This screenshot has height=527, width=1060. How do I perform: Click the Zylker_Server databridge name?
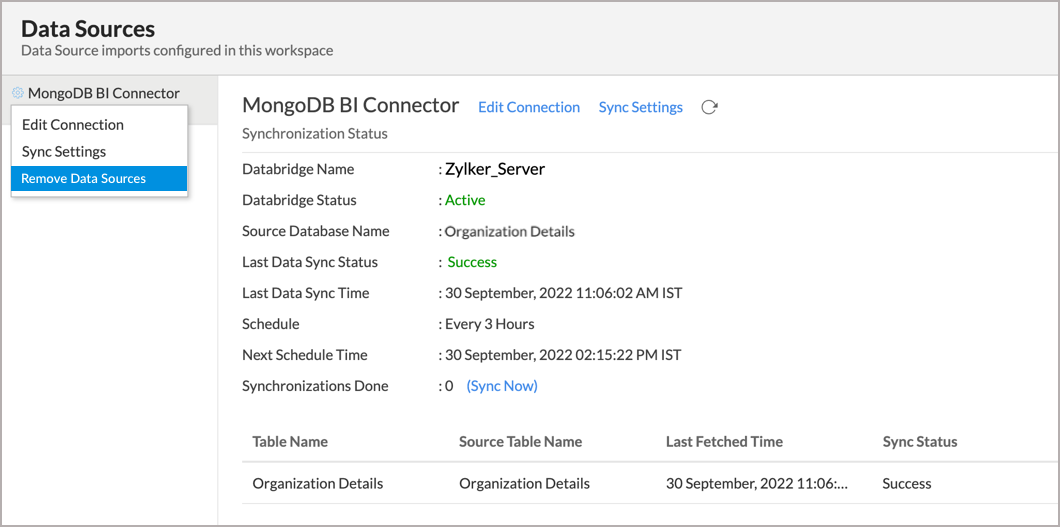click(x=495, y=170)
